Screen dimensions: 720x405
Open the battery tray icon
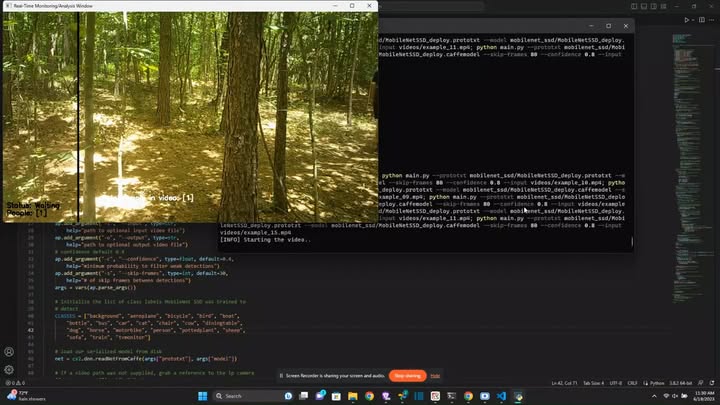pos(684,396)
